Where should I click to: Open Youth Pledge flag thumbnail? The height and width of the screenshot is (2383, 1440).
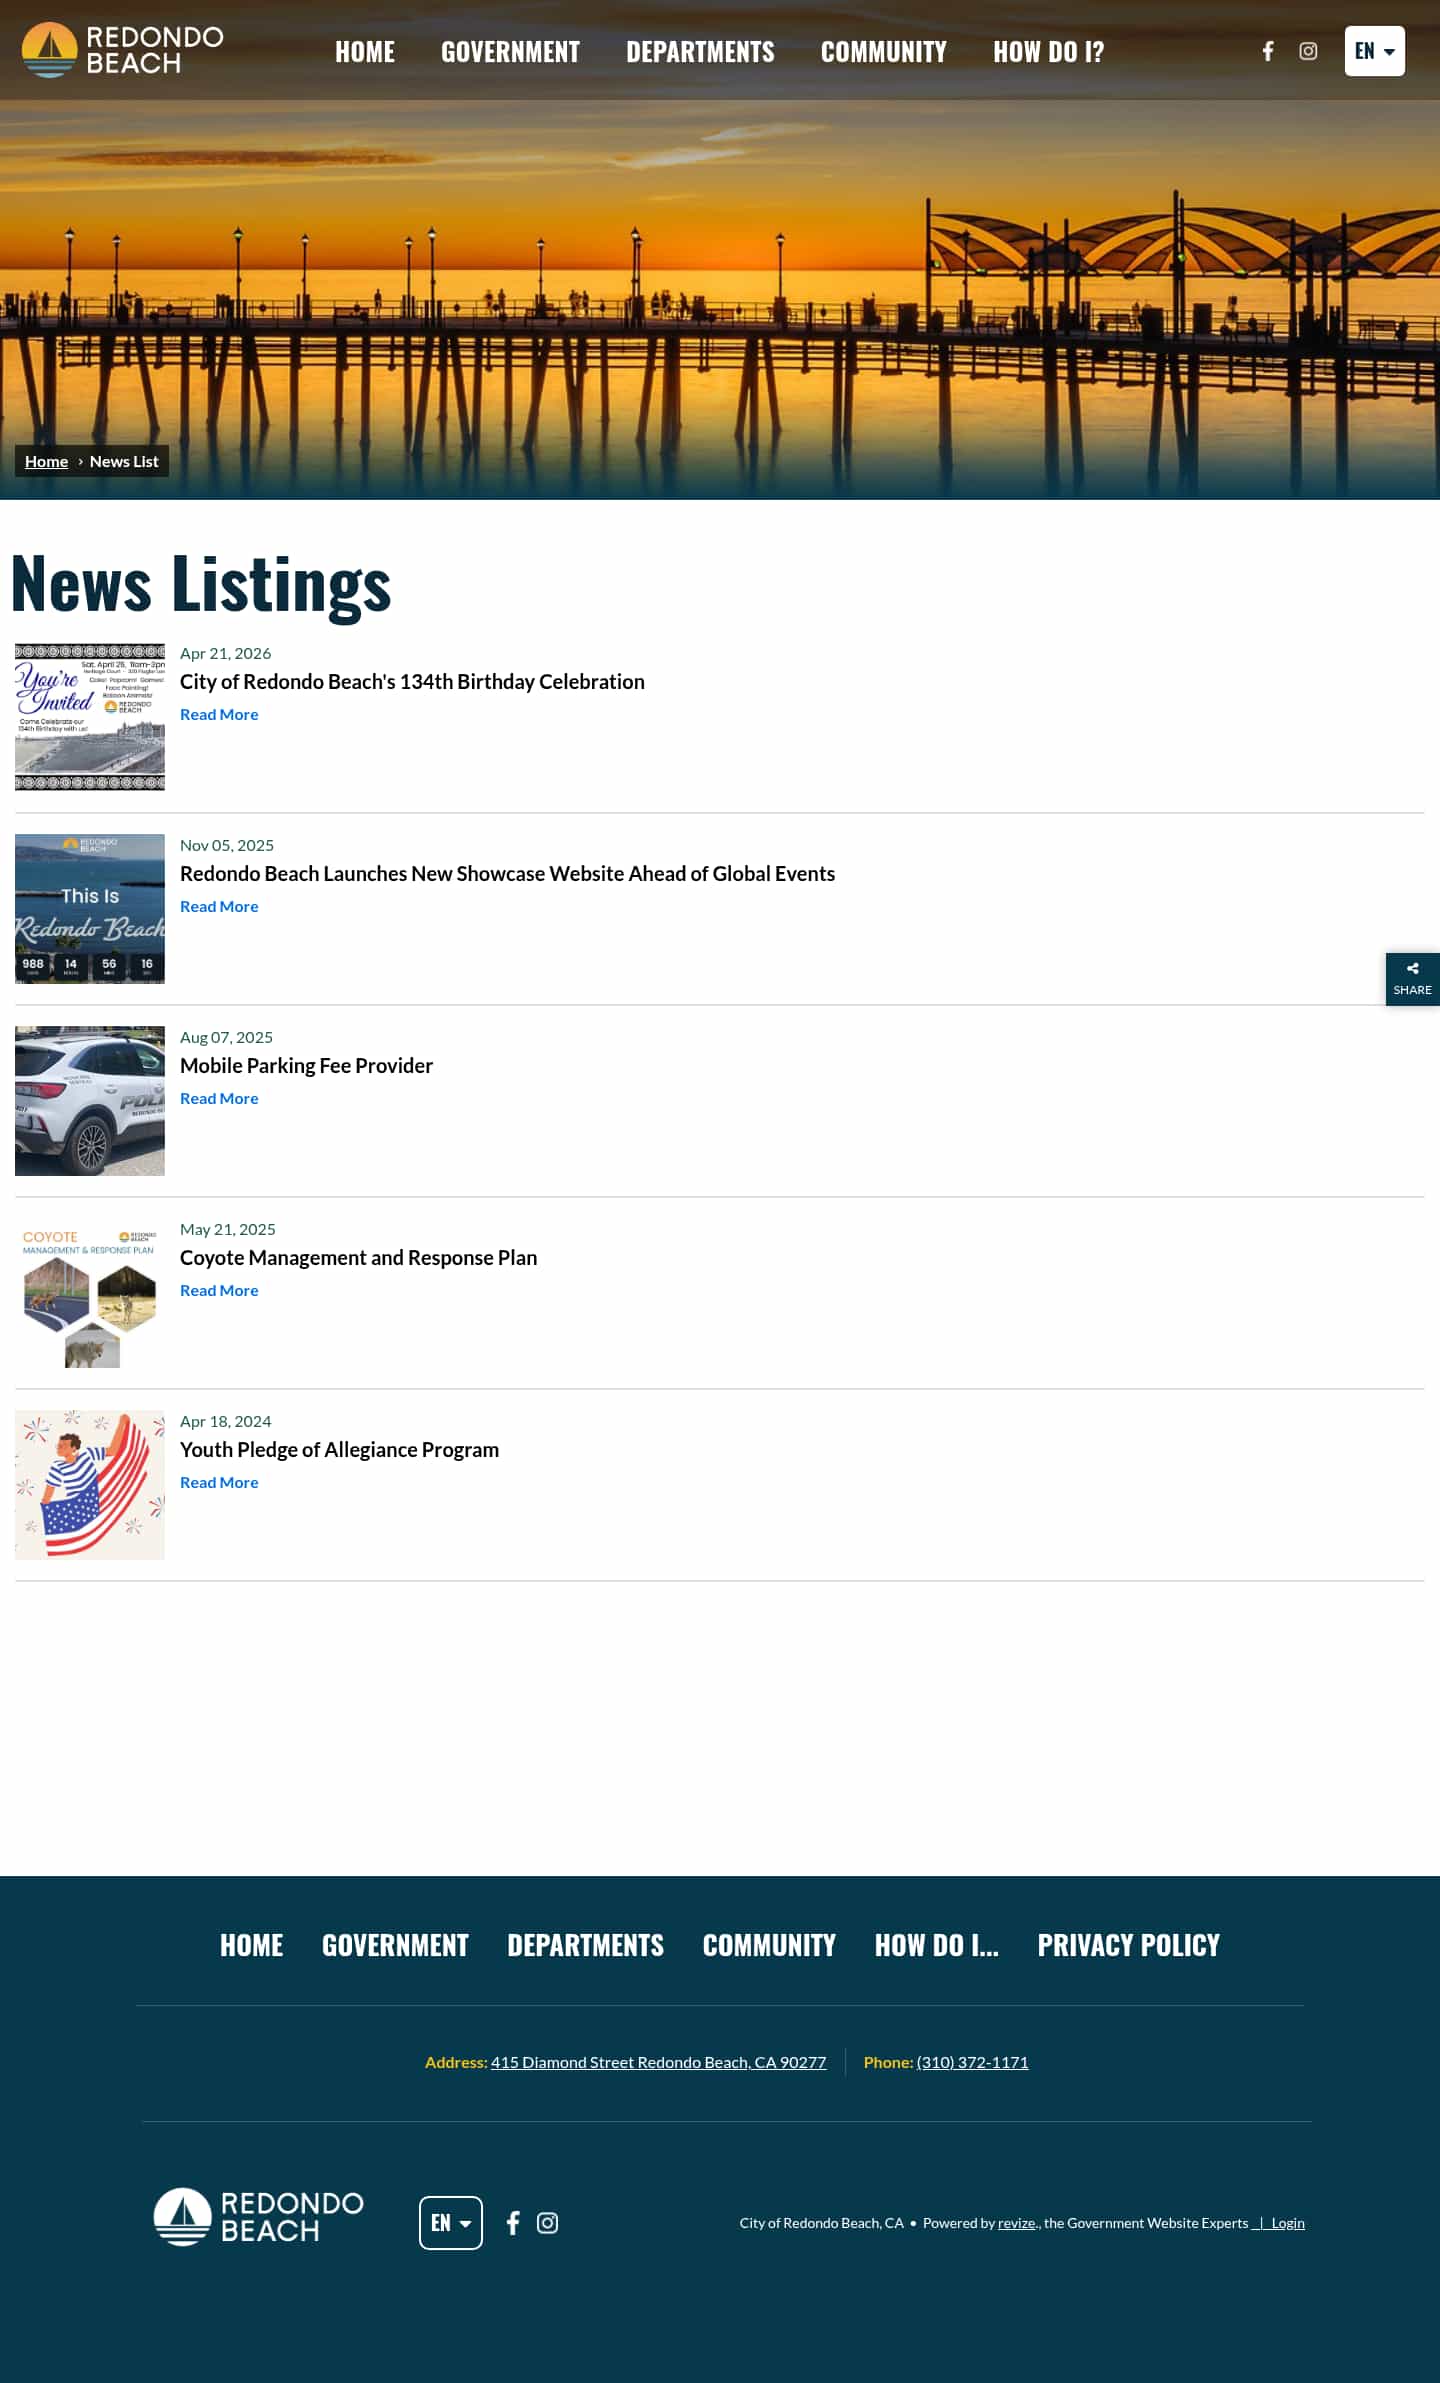coord(90,1485)
